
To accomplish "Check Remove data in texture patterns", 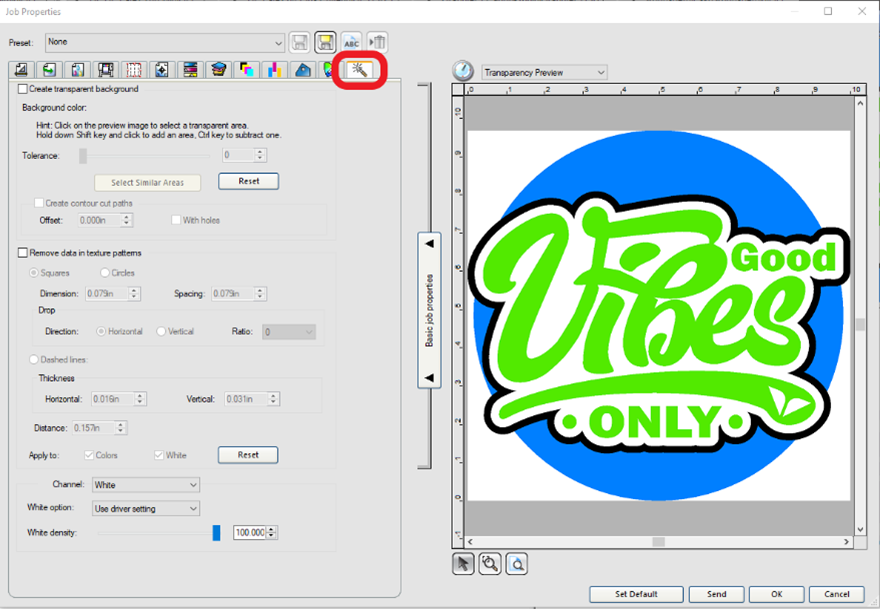I will 23,253.
